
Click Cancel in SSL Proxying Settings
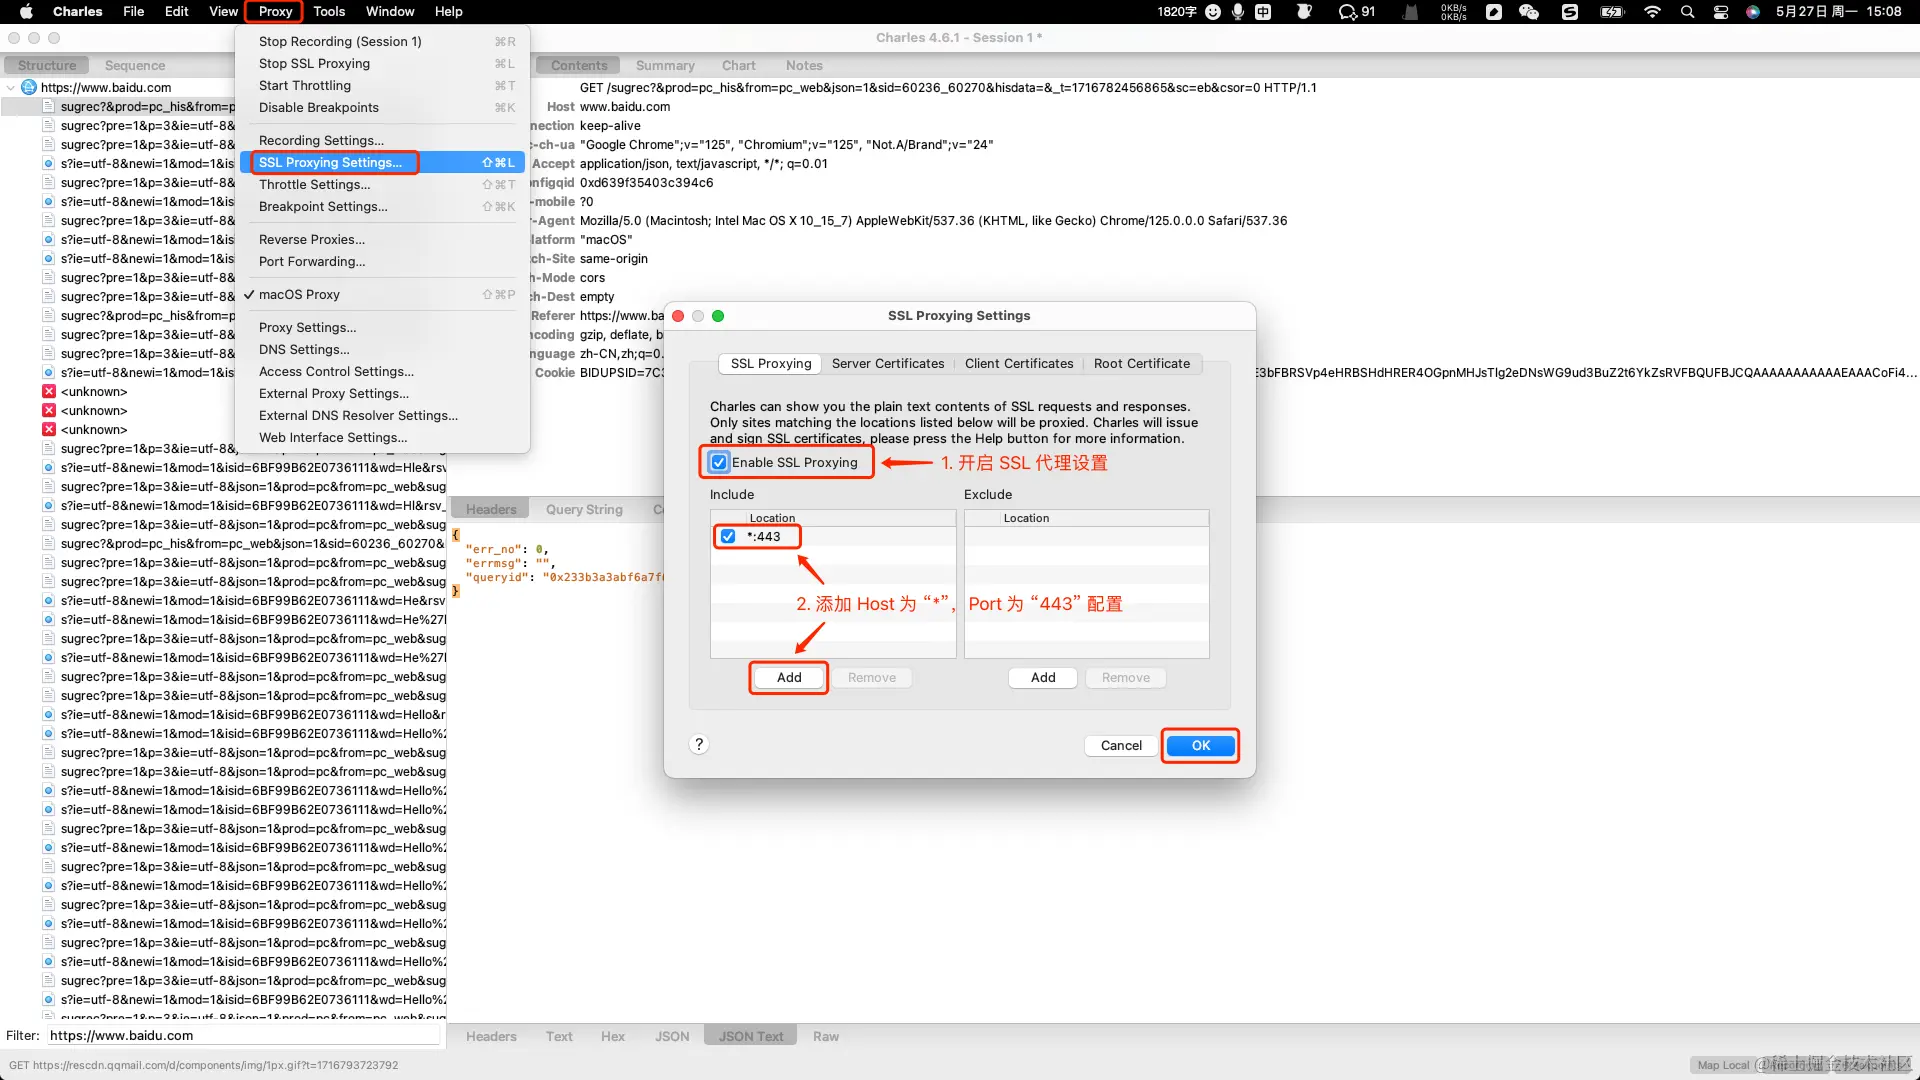coord(1121,746)
